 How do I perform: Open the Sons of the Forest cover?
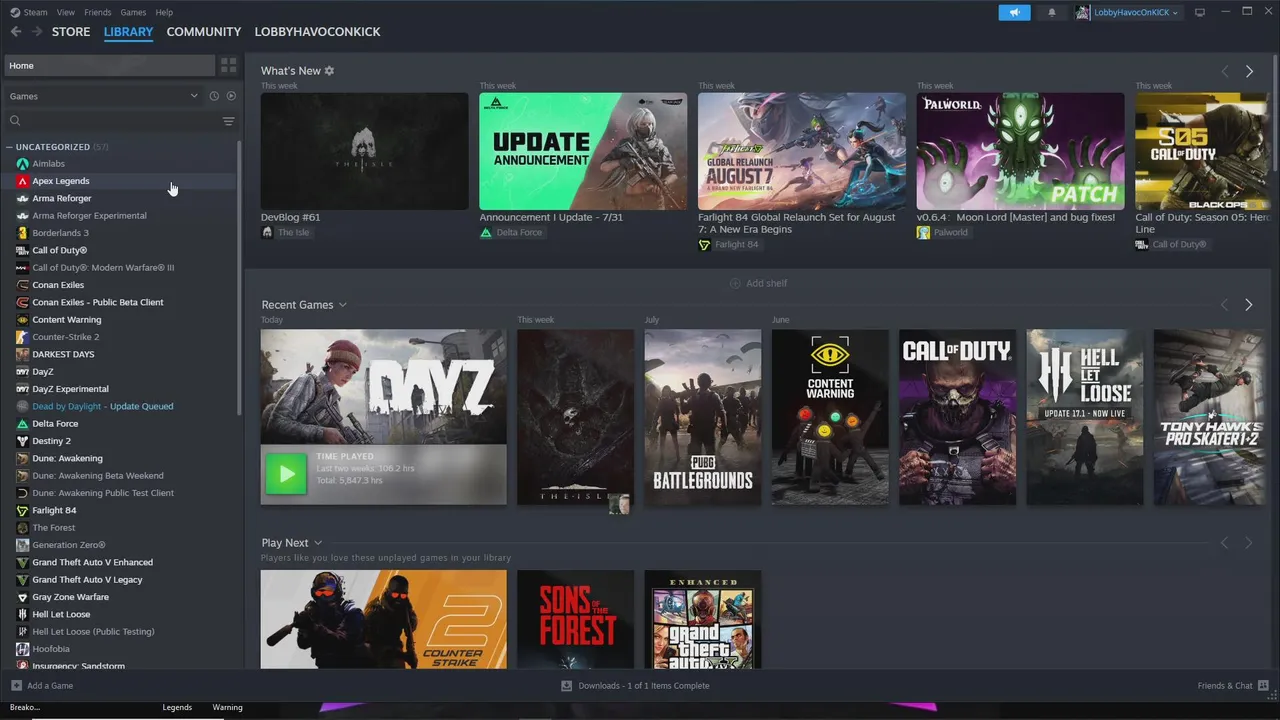[x=575, y=619]
